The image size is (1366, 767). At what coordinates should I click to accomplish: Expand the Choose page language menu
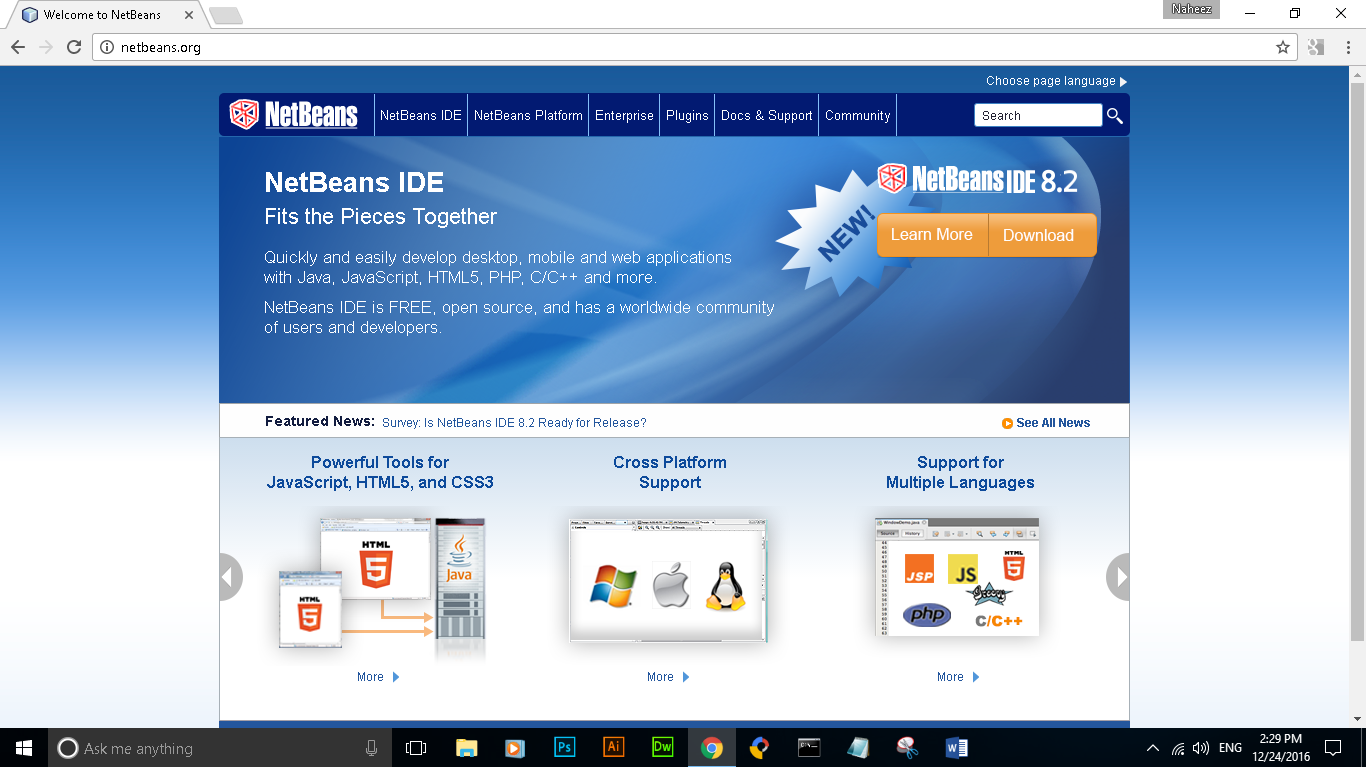[x=1056, y=81]
